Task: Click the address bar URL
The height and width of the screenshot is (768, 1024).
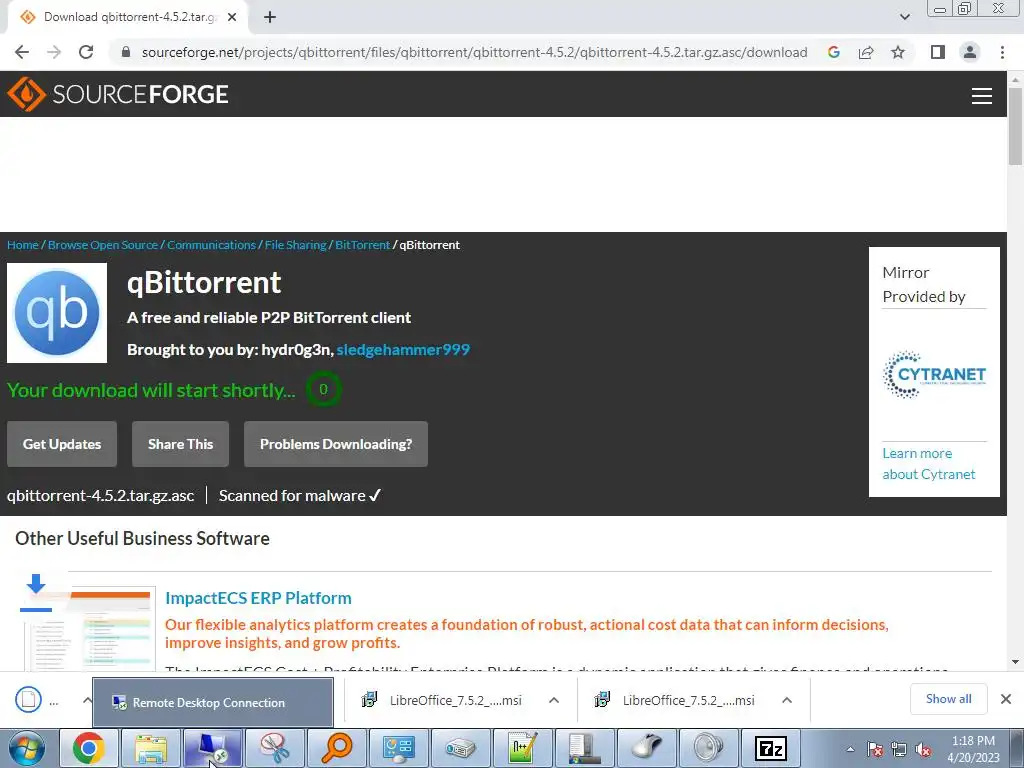Action: [x=474, y=52]
